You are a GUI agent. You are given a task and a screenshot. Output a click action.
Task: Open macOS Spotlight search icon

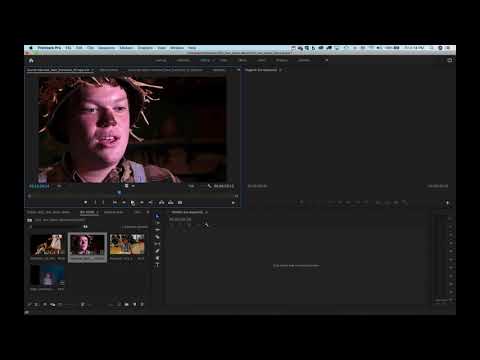(x=432, y=48)
